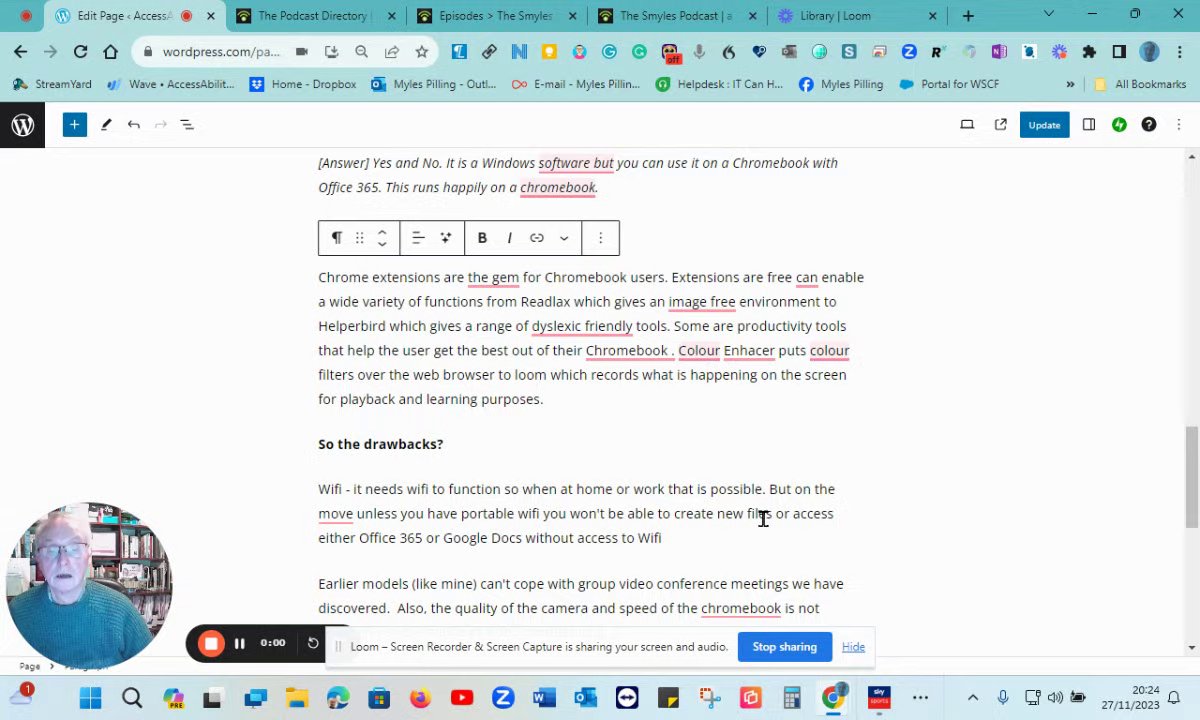Insert a link from block toolbar
This screenshot has width=1200, height=720.
point(537,238)
